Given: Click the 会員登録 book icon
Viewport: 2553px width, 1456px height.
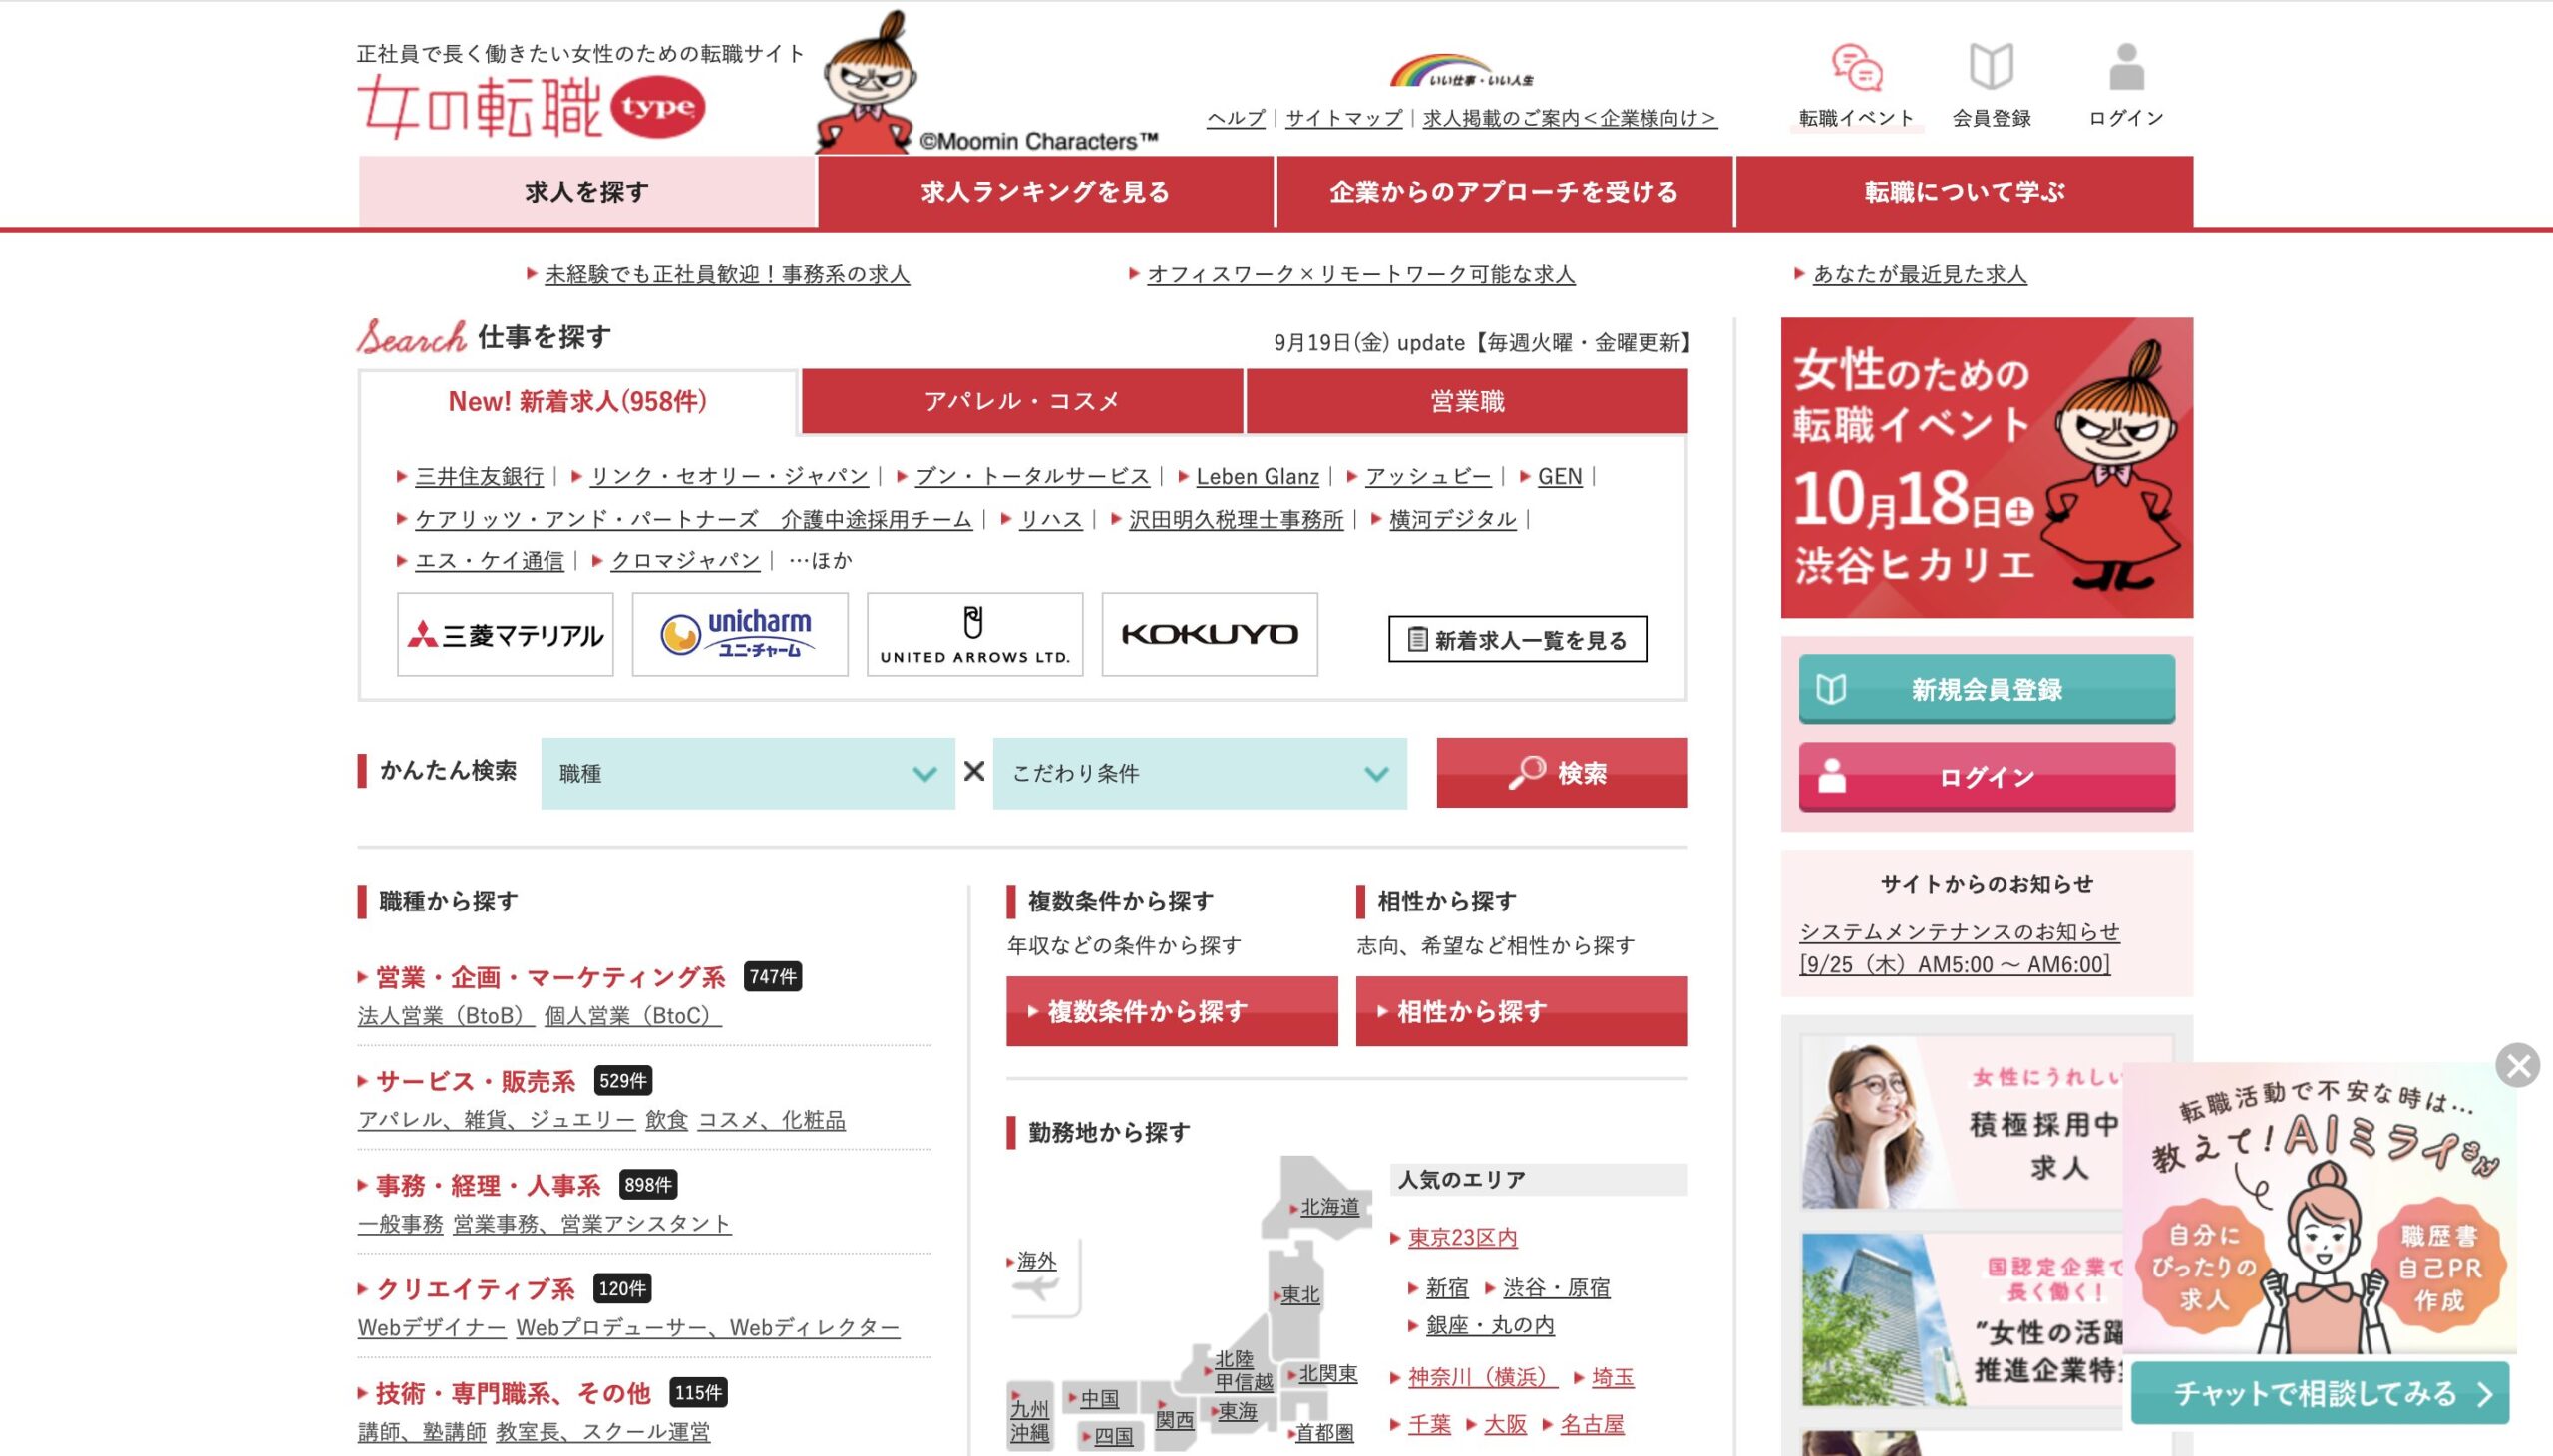Looking at the screenshot, I should [1990, 68].
